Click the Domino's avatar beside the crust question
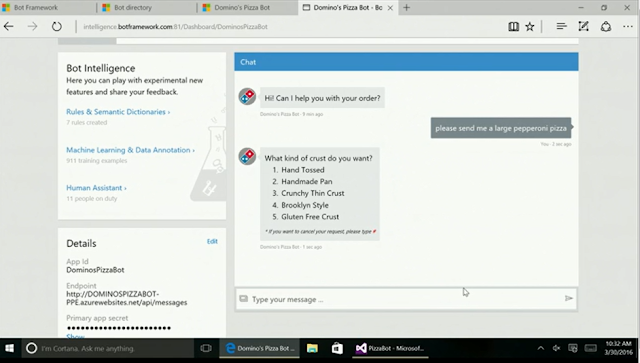 pos(247,156)
